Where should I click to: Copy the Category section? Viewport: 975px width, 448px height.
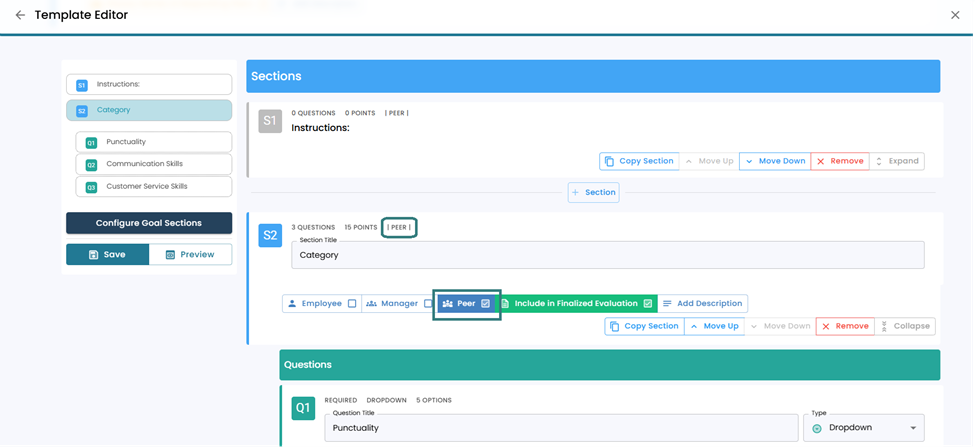pos(644,327)
